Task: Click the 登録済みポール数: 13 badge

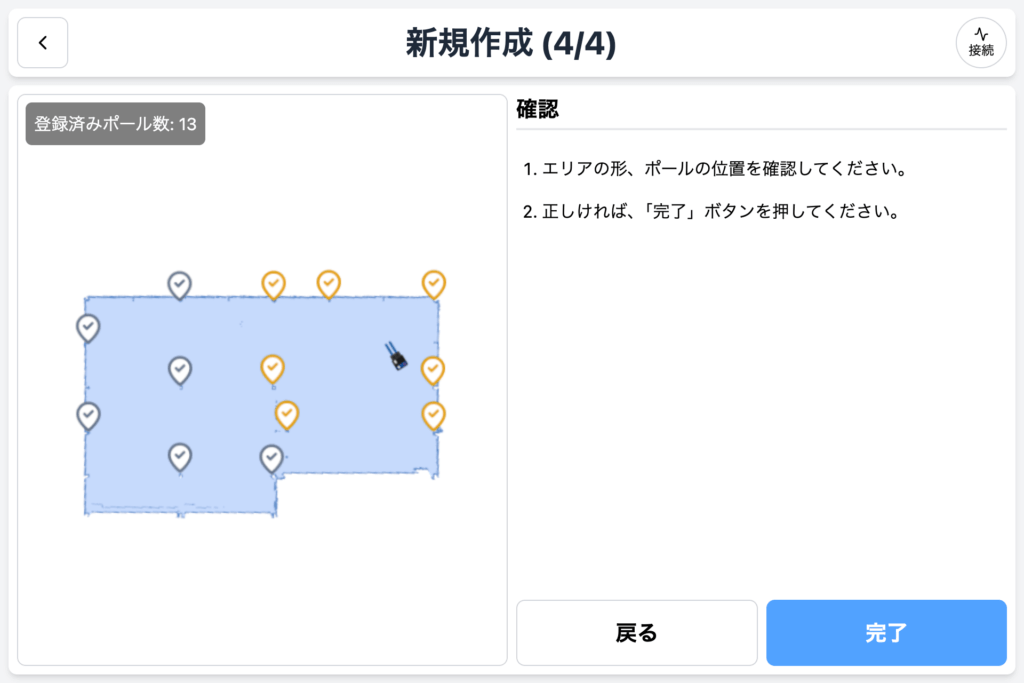Action: 115,124
